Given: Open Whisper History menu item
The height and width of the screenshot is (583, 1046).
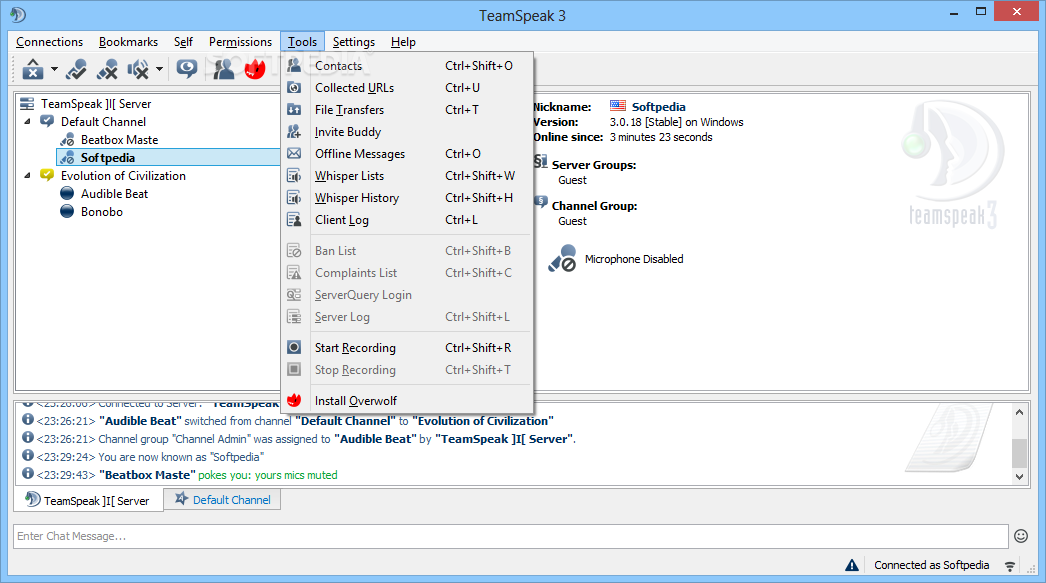Looking at the screenshot, I should (x=407, y=197).
